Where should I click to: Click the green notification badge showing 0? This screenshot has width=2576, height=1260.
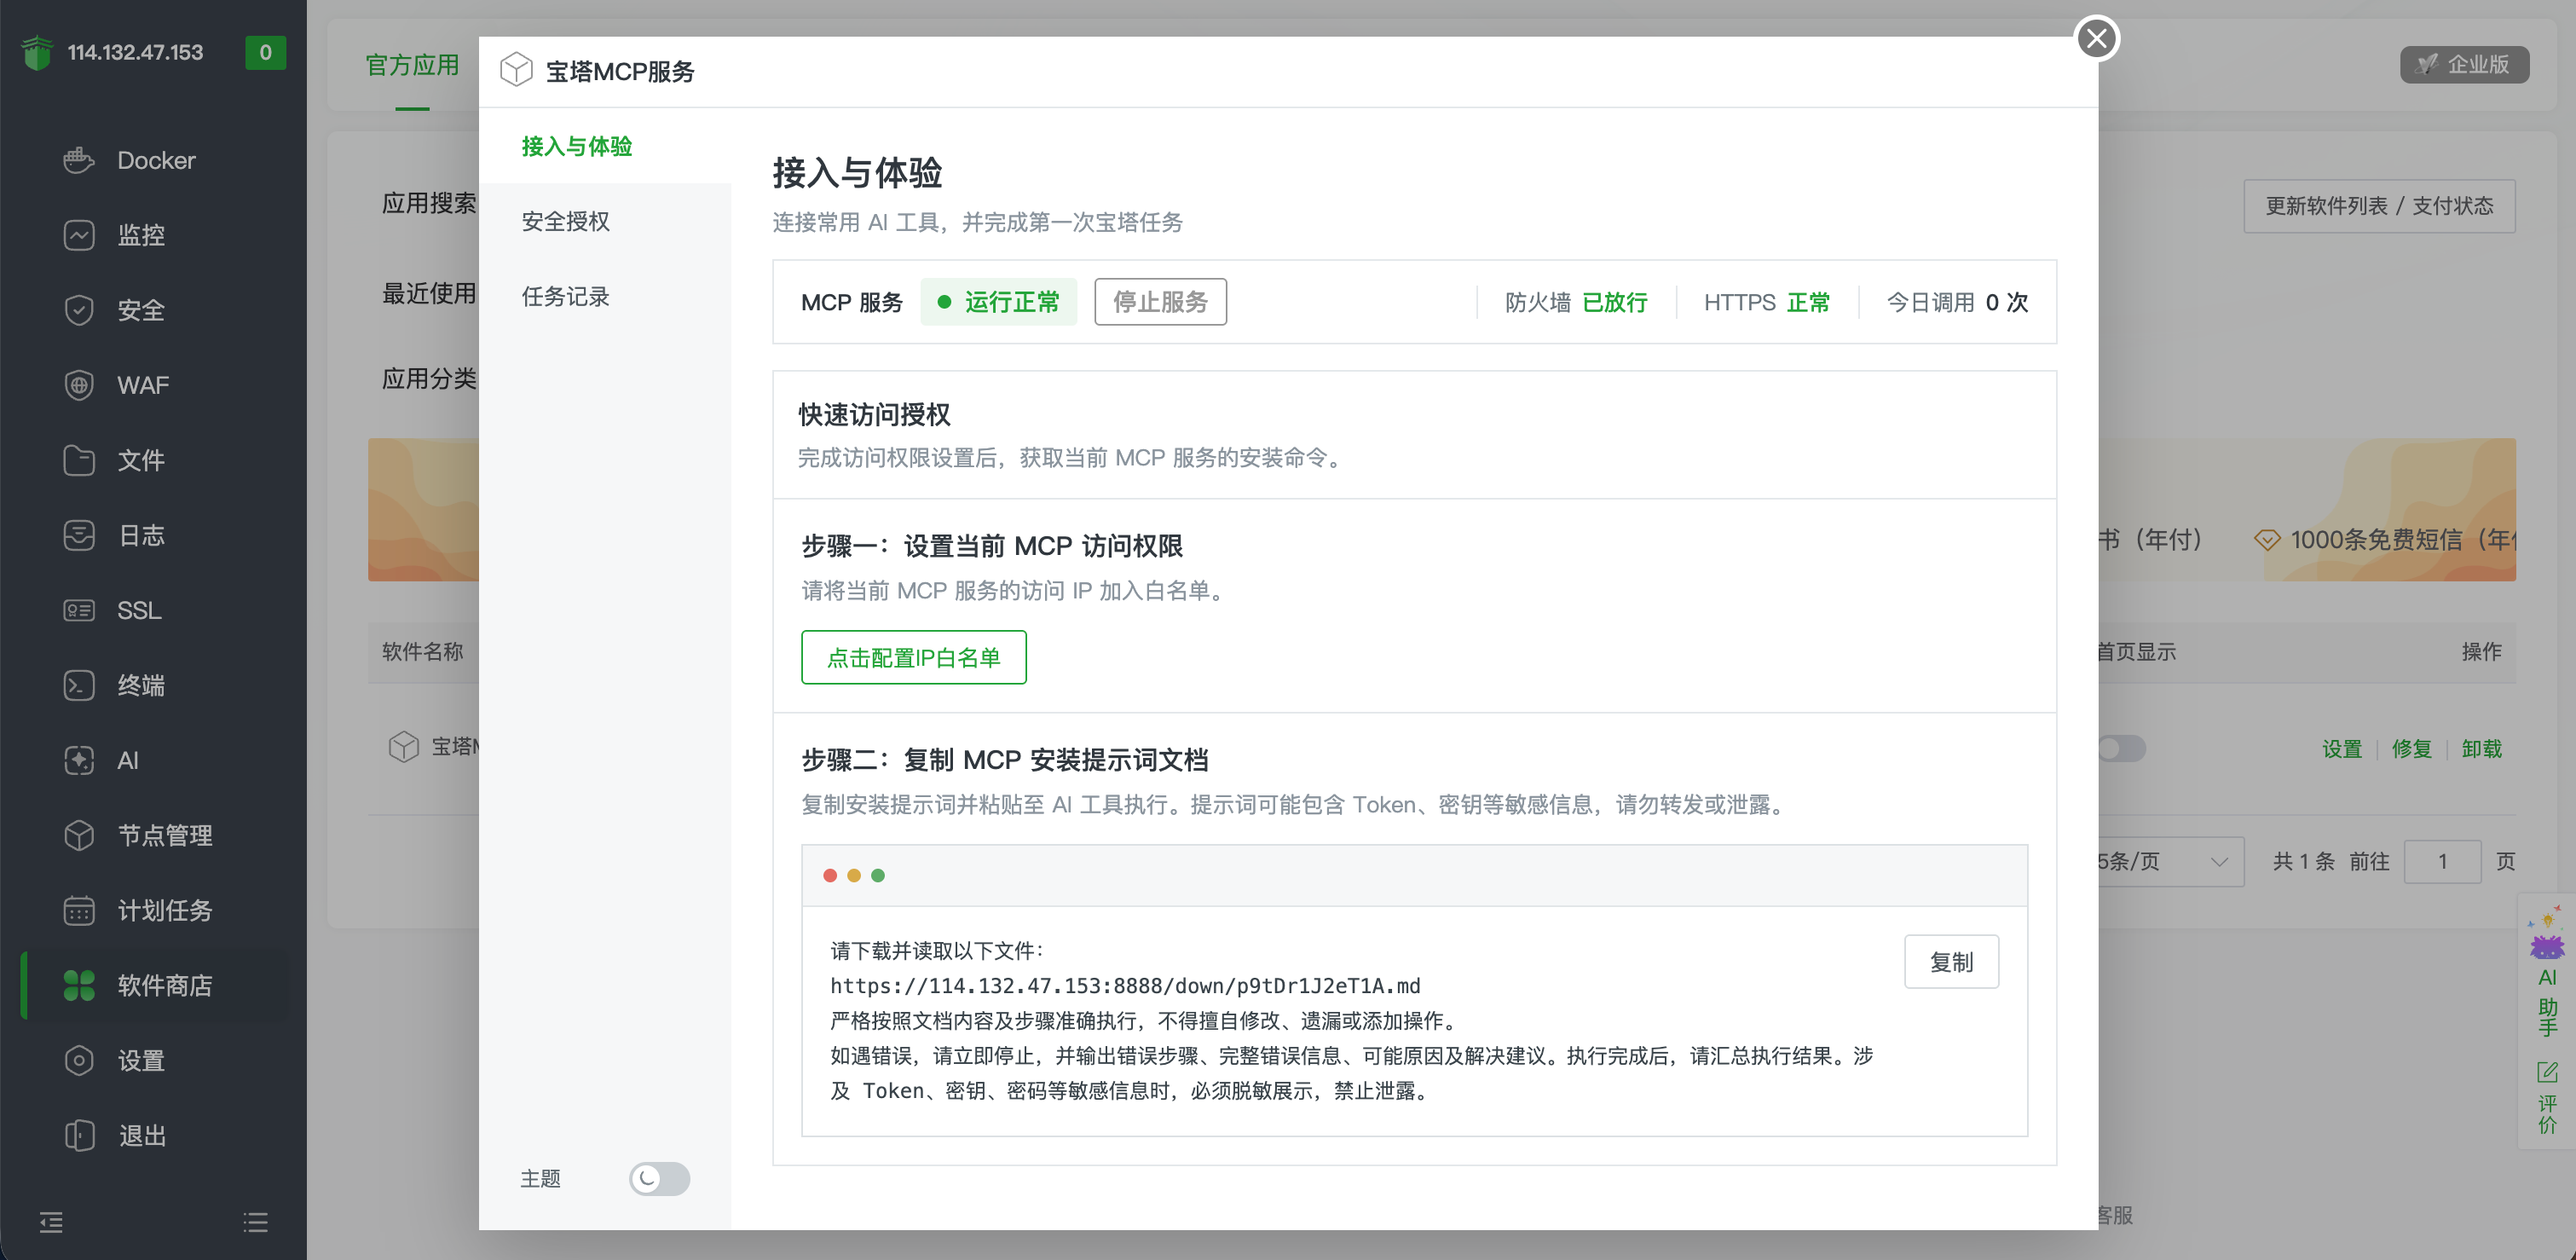265,52
